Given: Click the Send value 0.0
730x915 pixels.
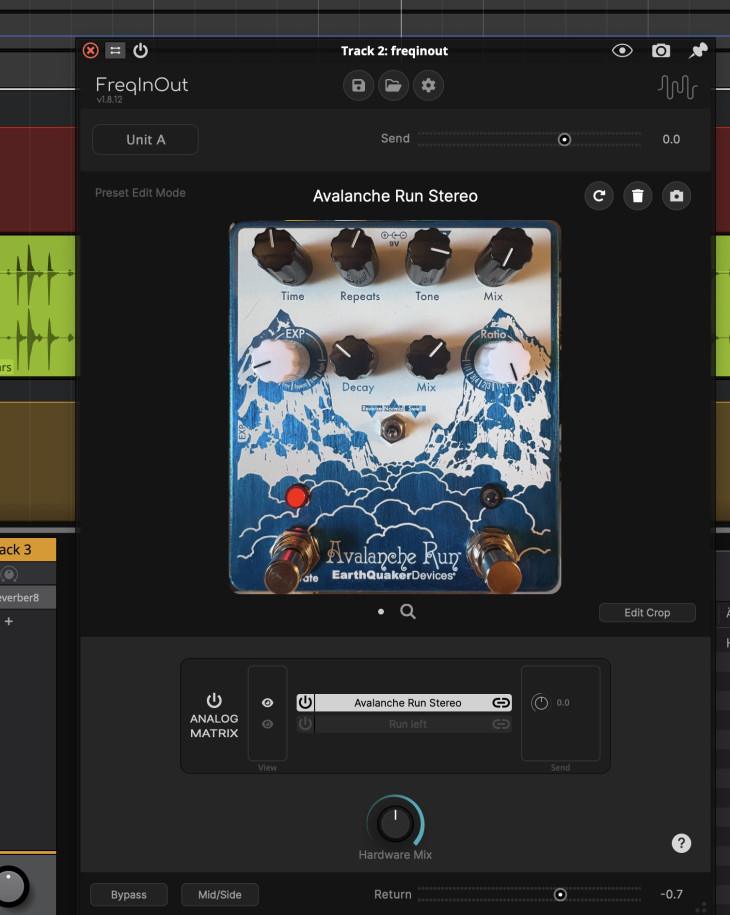Looking at the screenshot, I should [x=671, y=139].
